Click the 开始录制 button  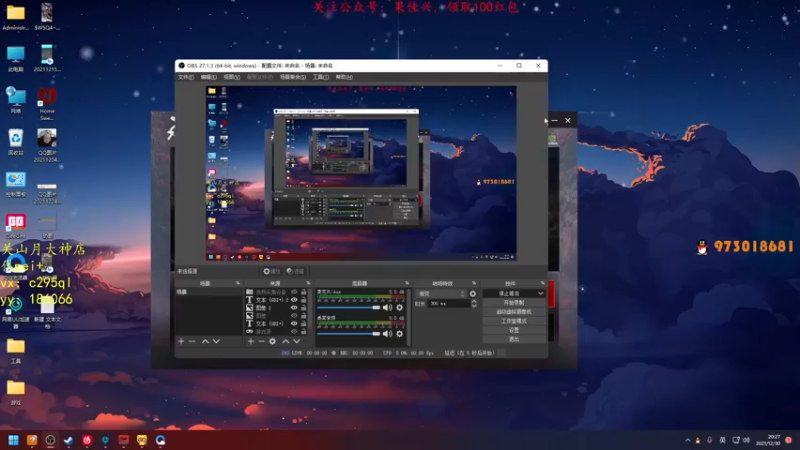(x=514, y=303)
